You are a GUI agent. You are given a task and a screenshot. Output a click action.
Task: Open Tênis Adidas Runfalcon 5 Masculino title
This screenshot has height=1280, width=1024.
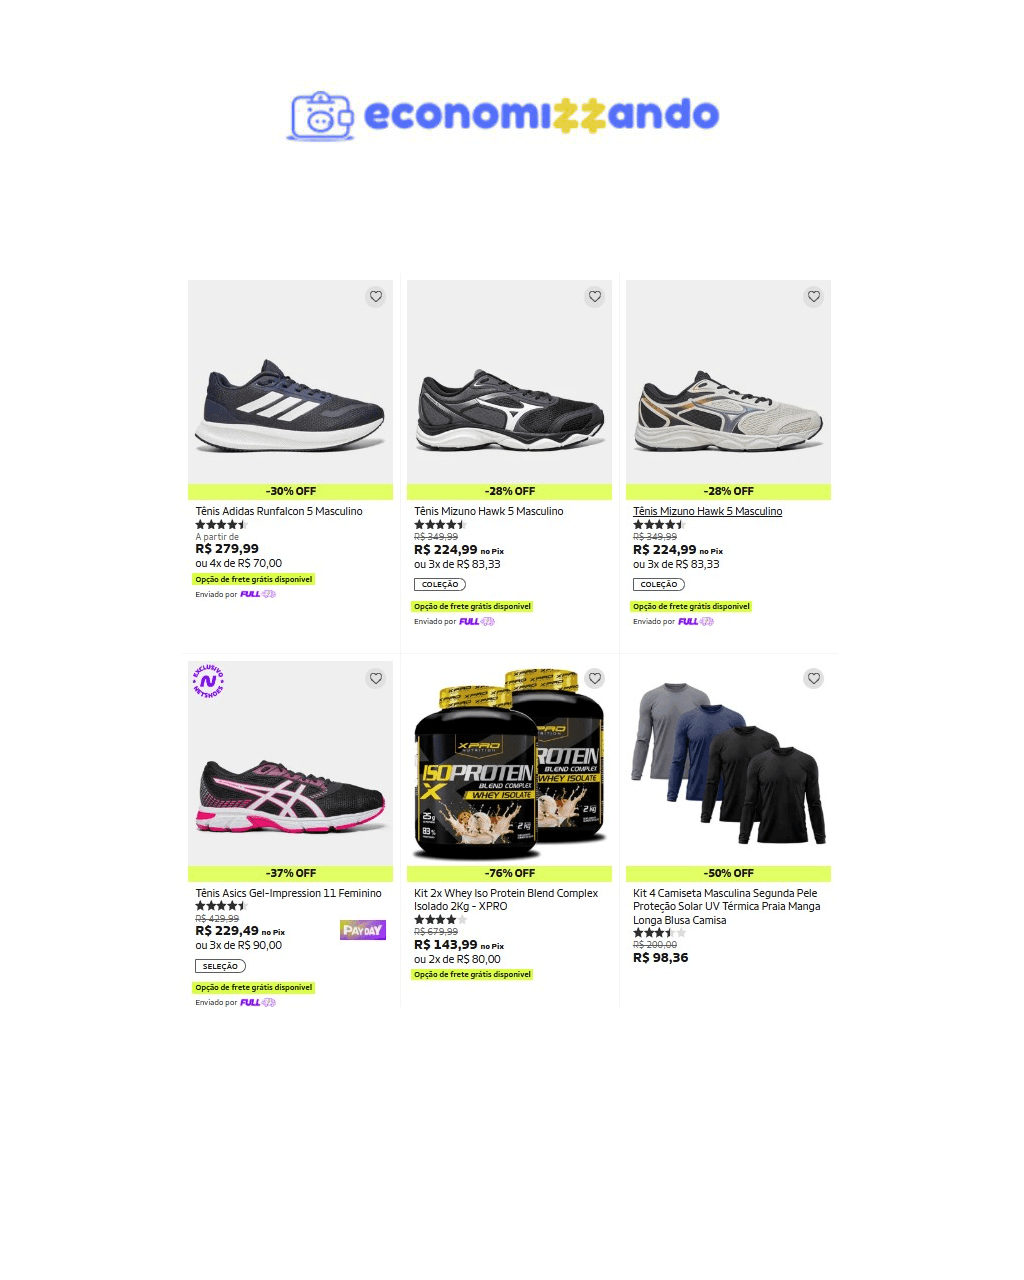coord(279,511)
